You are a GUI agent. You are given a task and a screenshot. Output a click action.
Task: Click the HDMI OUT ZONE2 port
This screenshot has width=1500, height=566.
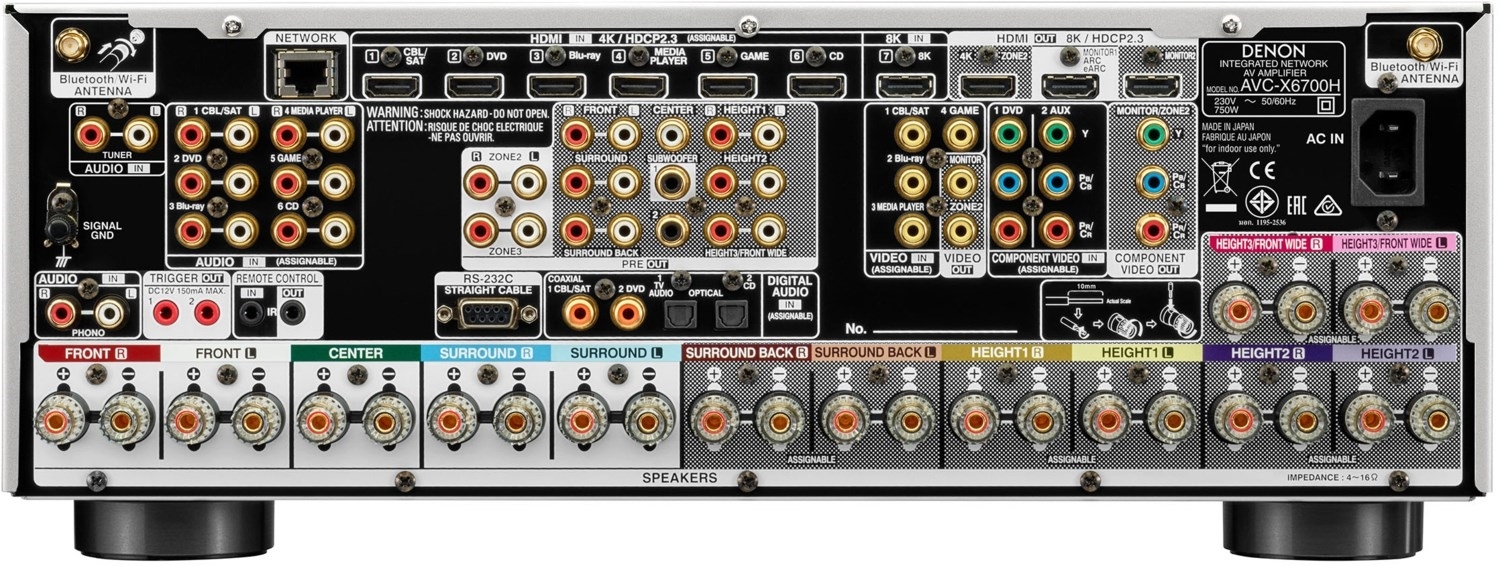(x=987, y=86)
